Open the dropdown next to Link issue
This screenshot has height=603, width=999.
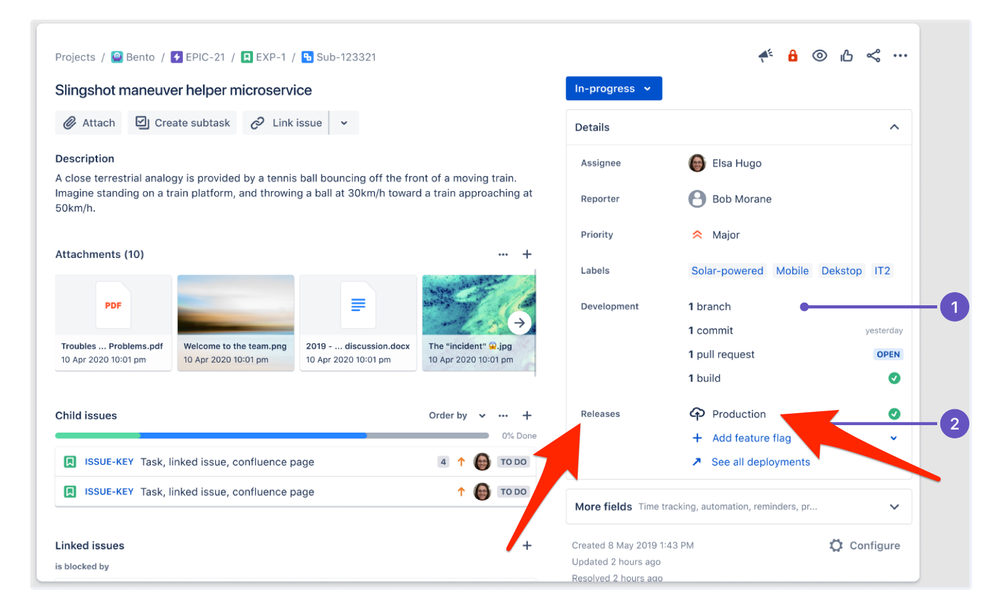(x=344, y=122)
